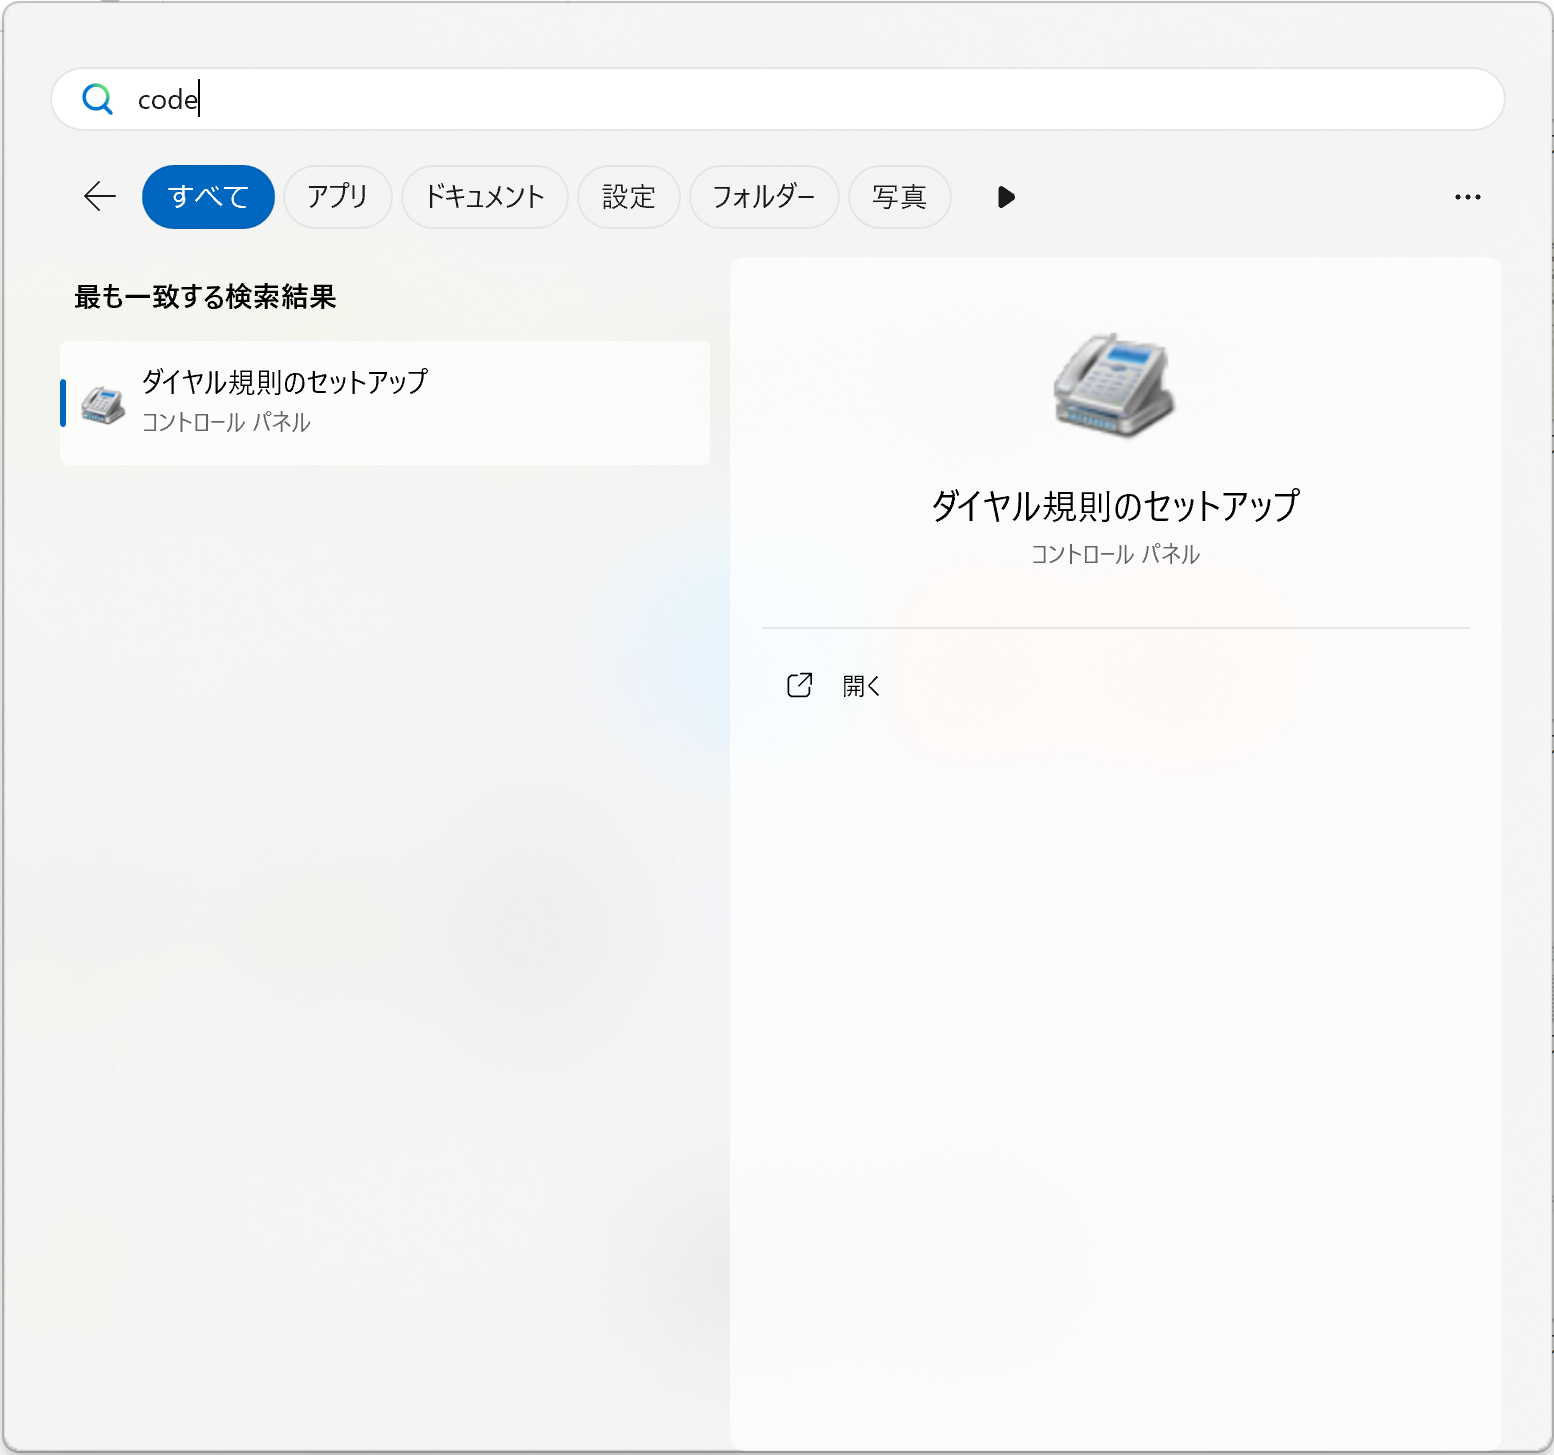The width and height of the screenshot is (1554, 1455).
Task: Select the すべて filter tab
Action: [x=208, y=197]
